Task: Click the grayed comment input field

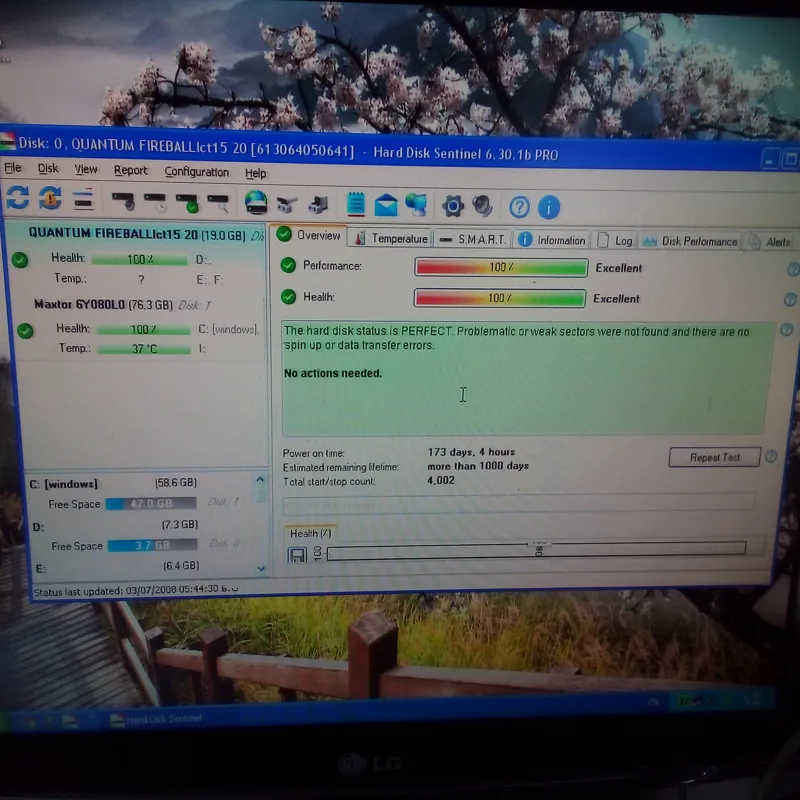Action: pos(518,504)
